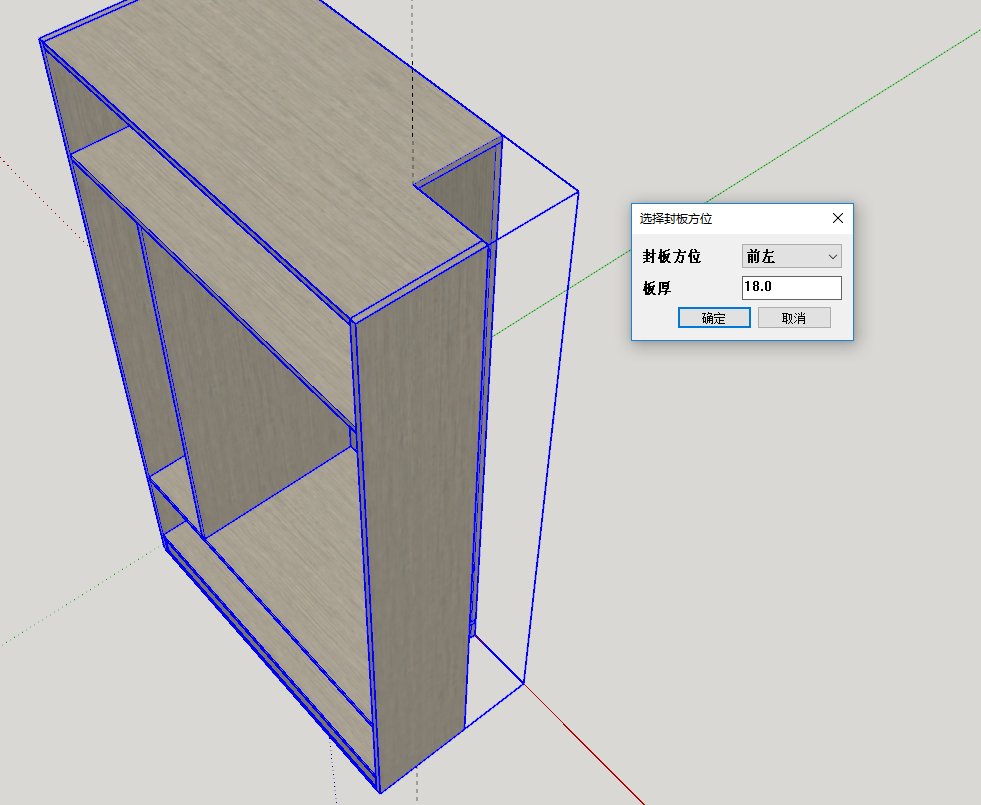981x805 pixels.
Task: Click the 板厚 label text
Action: (x=657, y=289)
